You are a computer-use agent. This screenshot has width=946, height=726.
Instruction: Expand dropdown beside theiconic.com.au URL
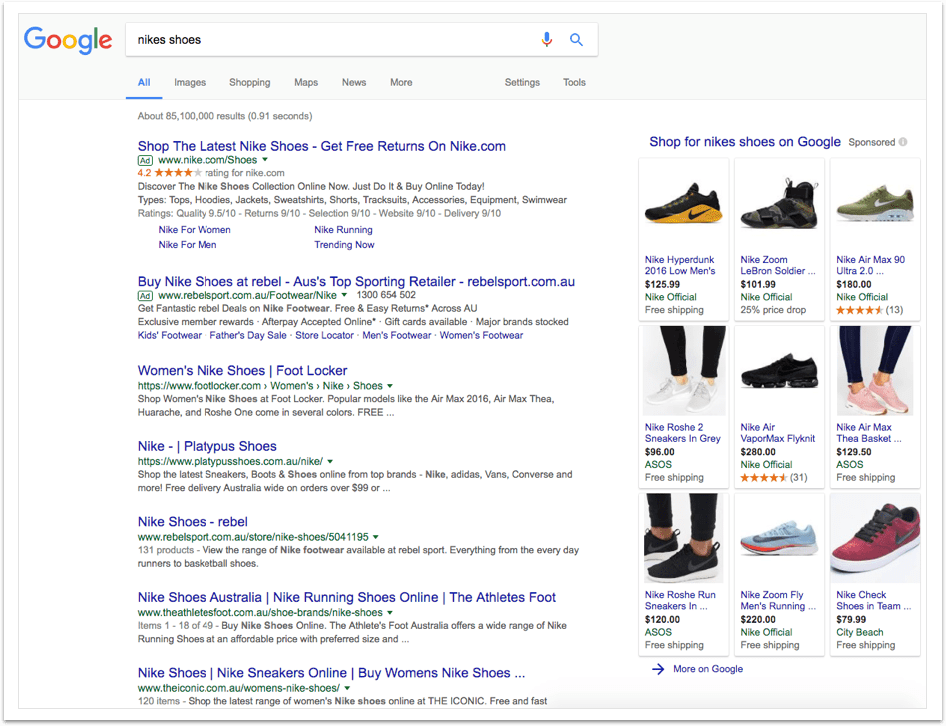pyautogui.click(x=347, y=688)
